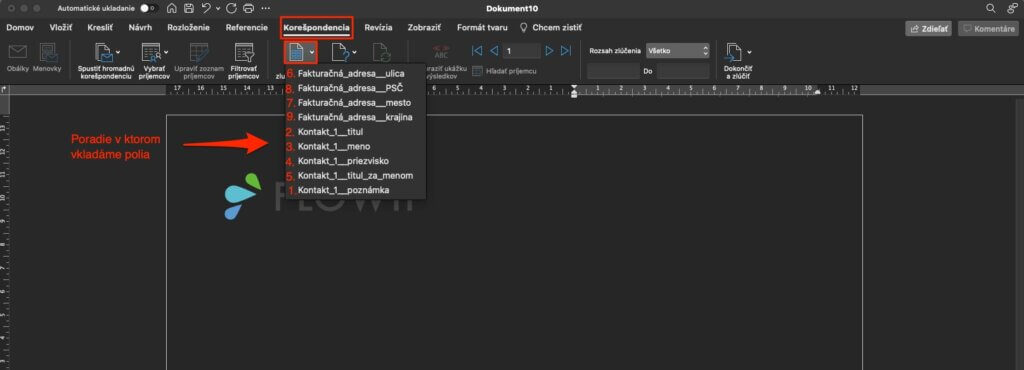Open more quick access options ellipsis

pos(266,8)
